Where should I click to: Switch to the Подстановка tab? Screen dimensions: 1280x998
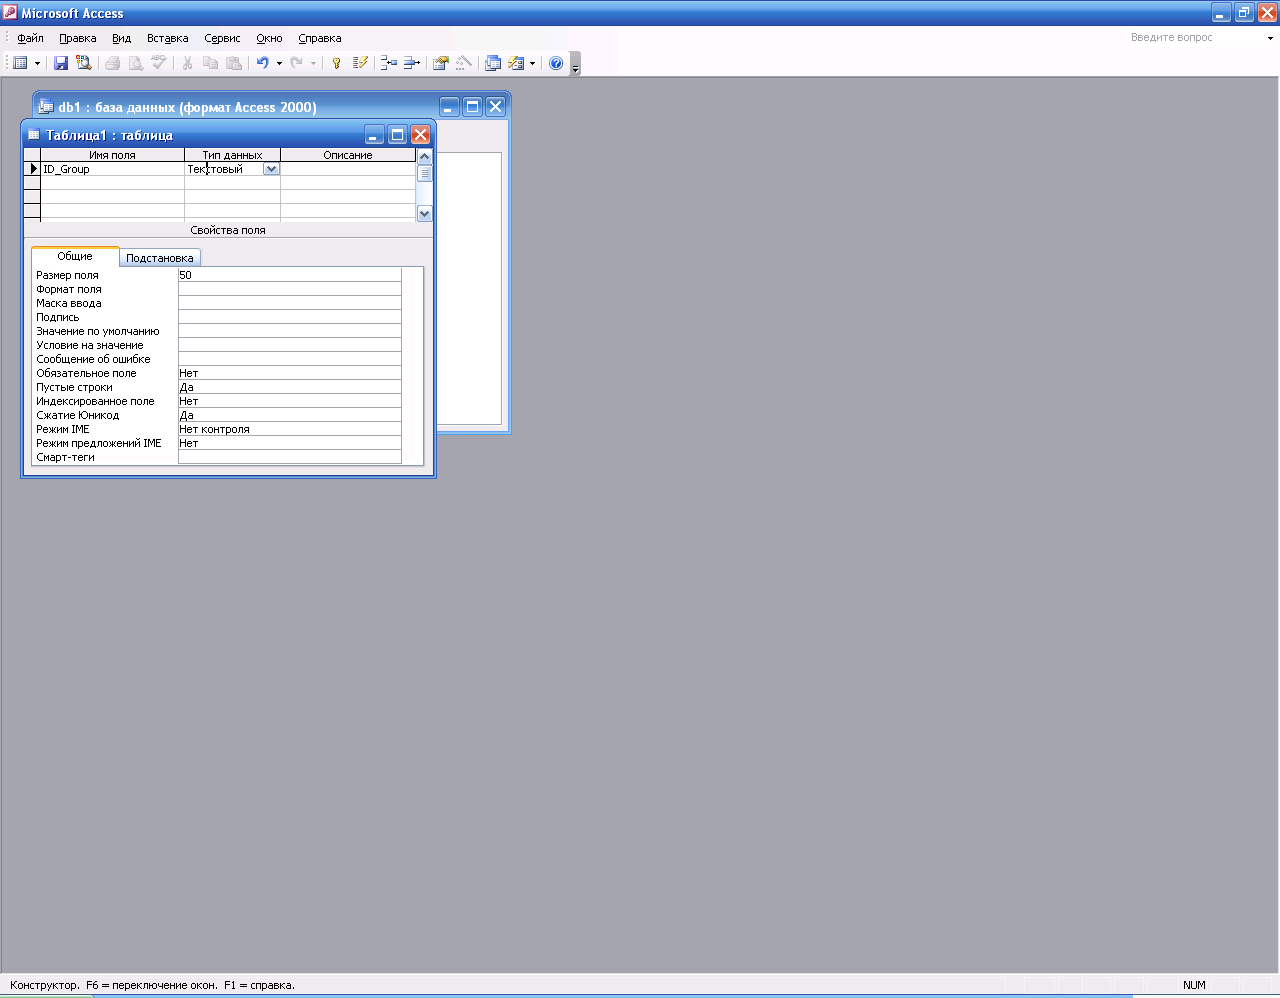[x=160, y=258]
